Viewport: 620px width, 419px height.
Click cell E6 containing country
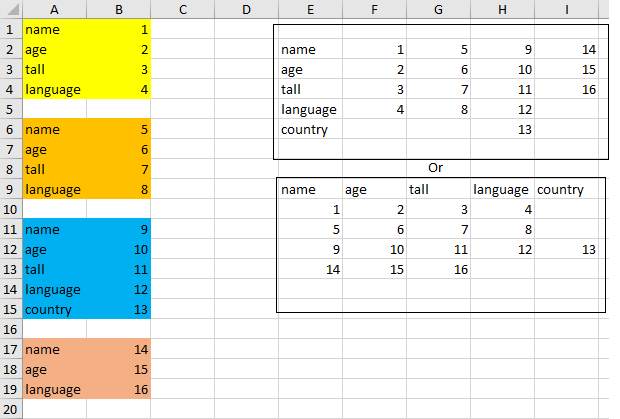[309, 130]
